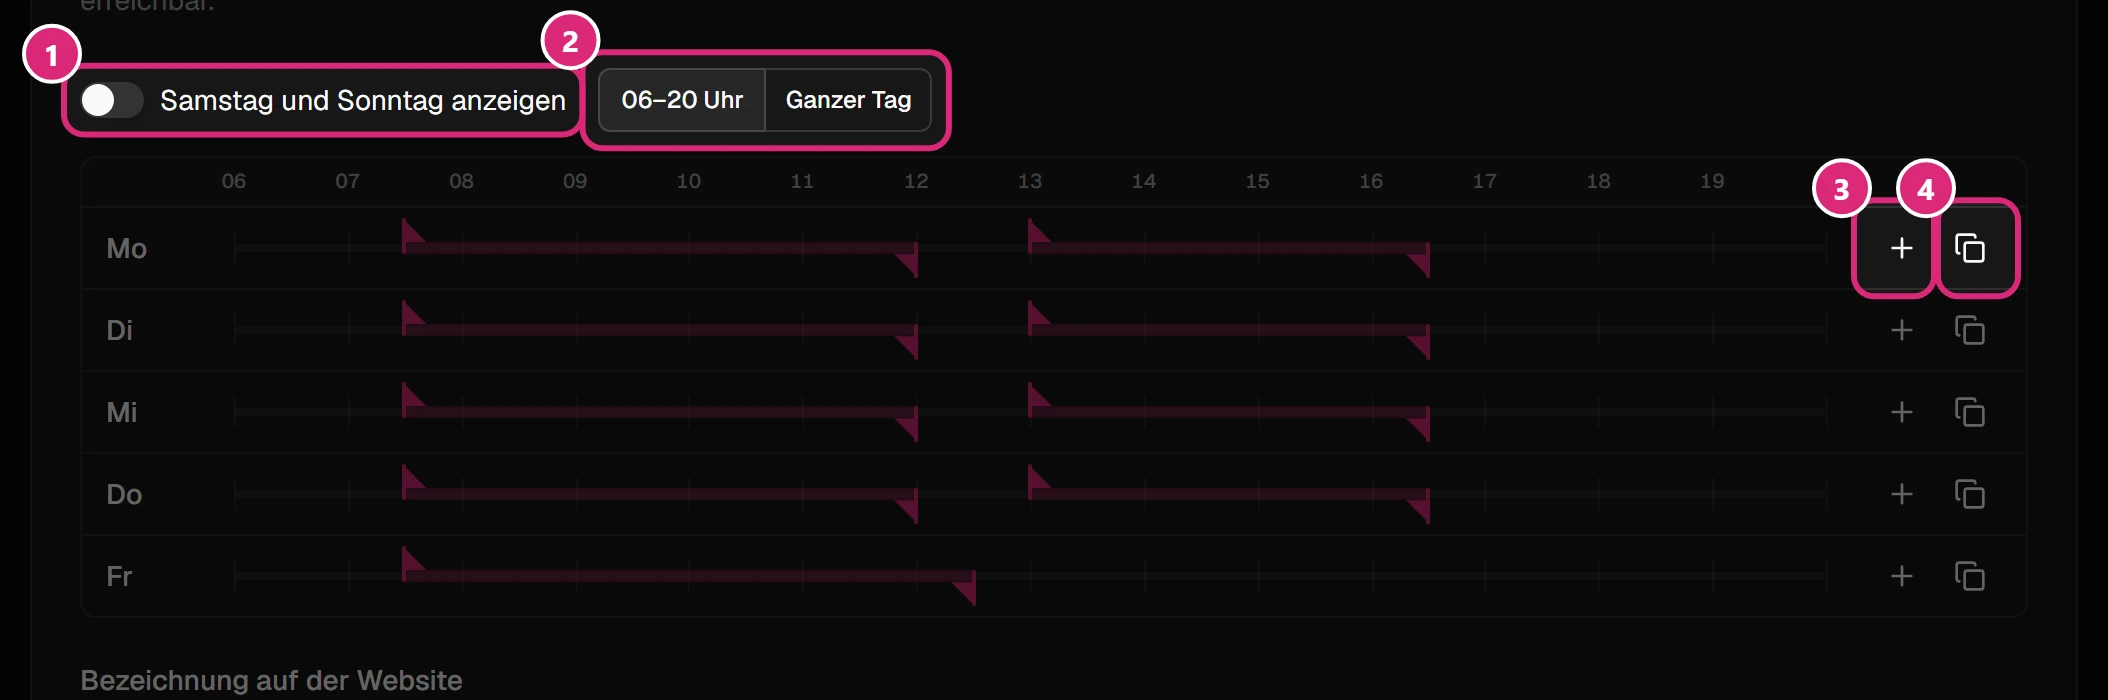
Task: Click the 12 hour header label
Action: click(916, 181)
